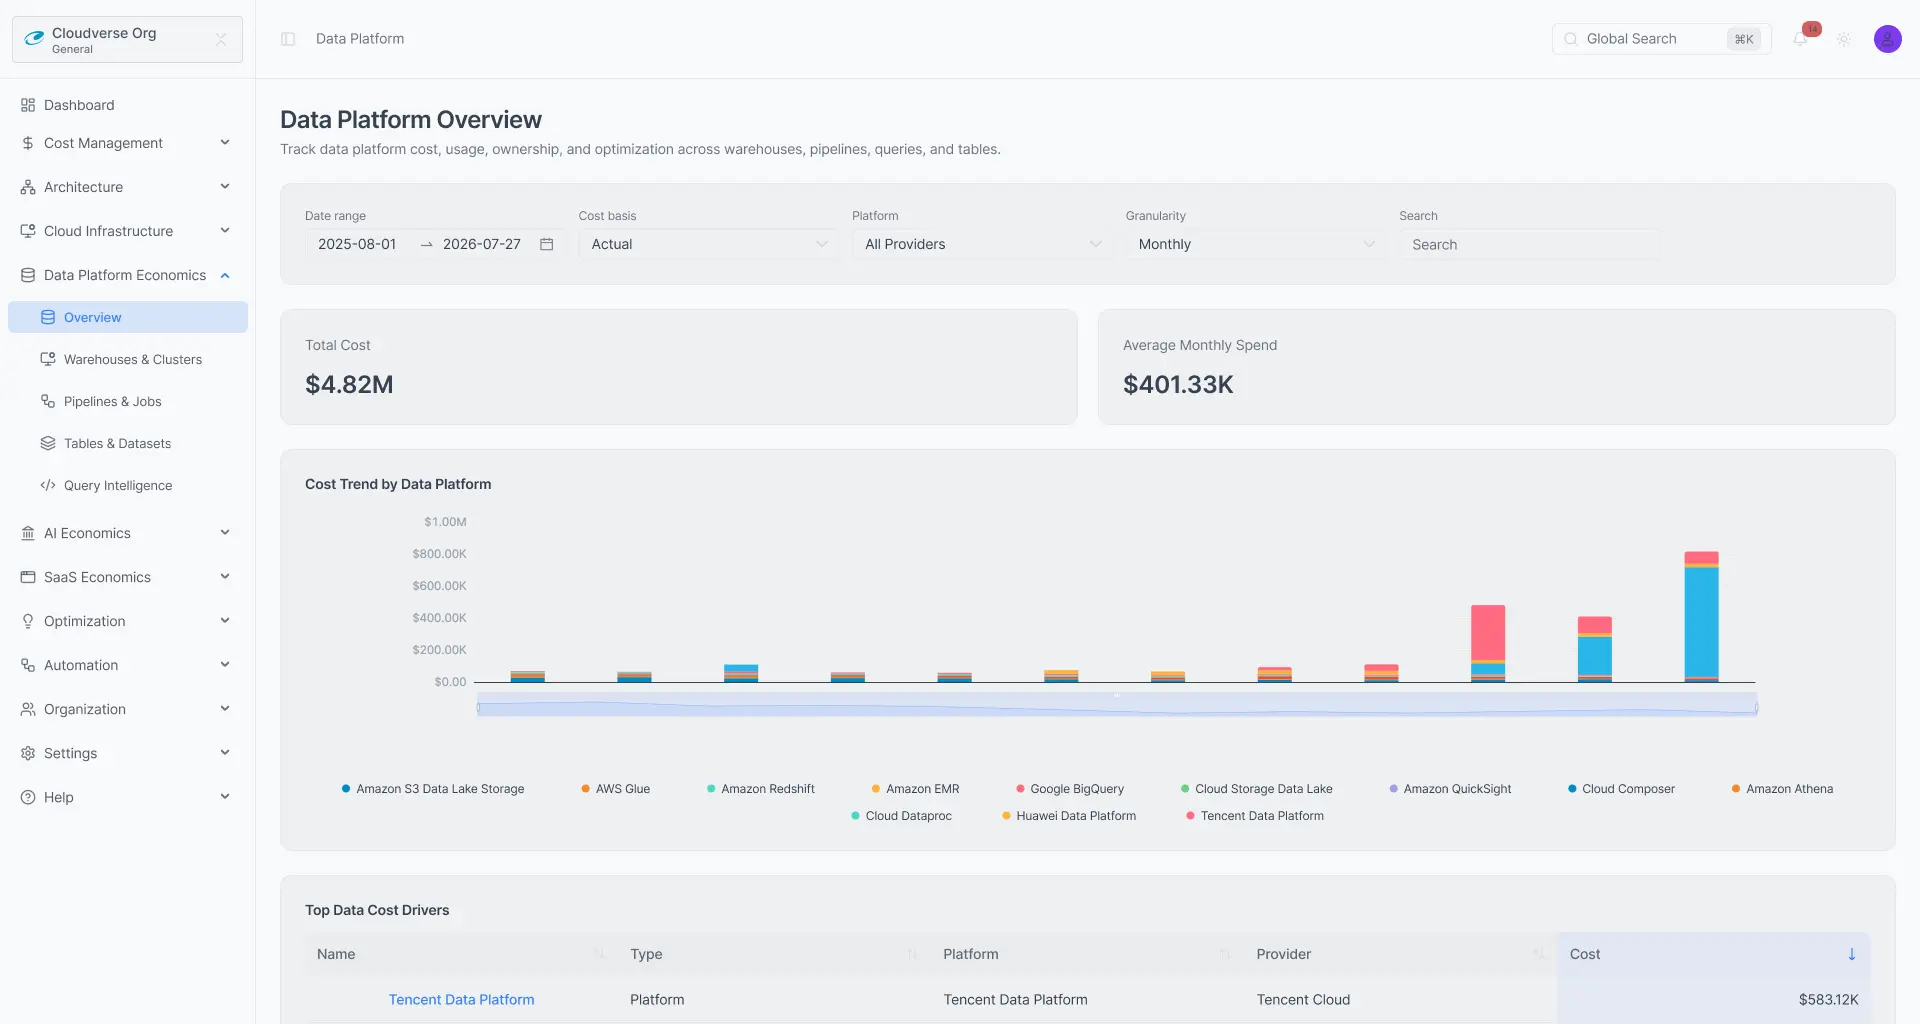Click the Query Intelligence code icon
This screenshot has width=1920, height=1024.
click(x=48, y=485)
